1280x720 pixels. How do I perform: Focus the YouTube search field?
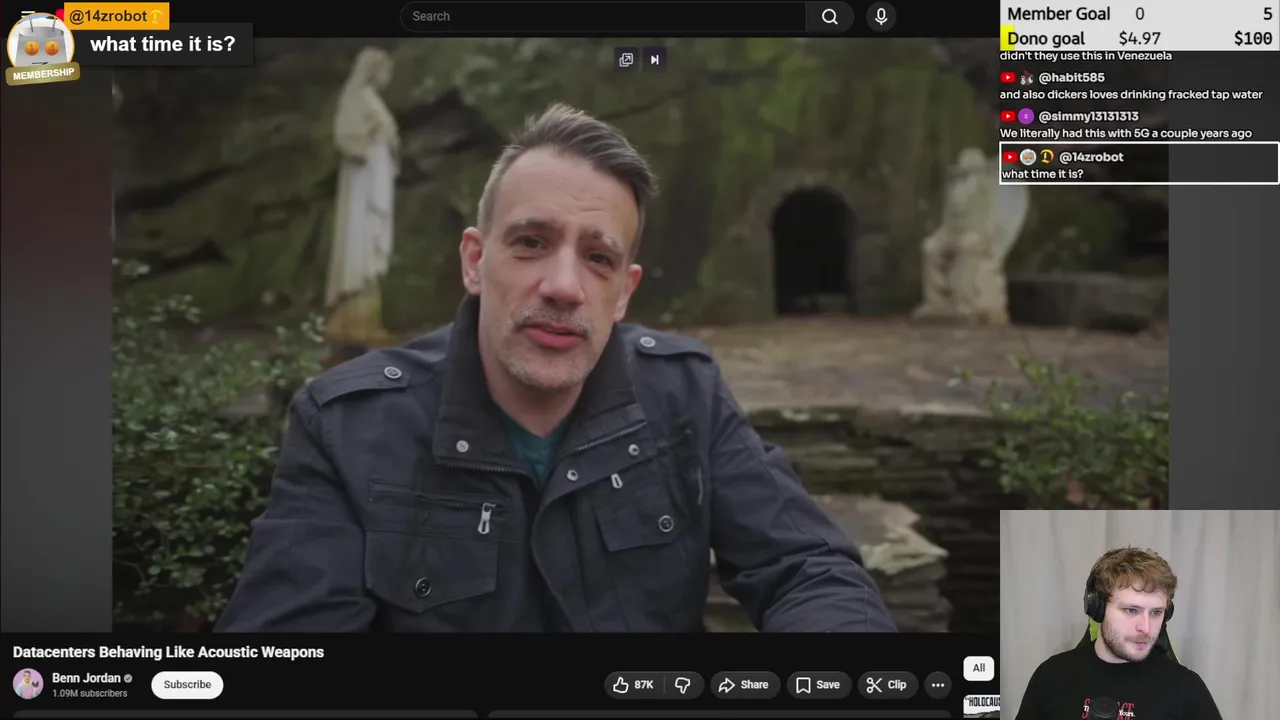click(x=603, y=16)
